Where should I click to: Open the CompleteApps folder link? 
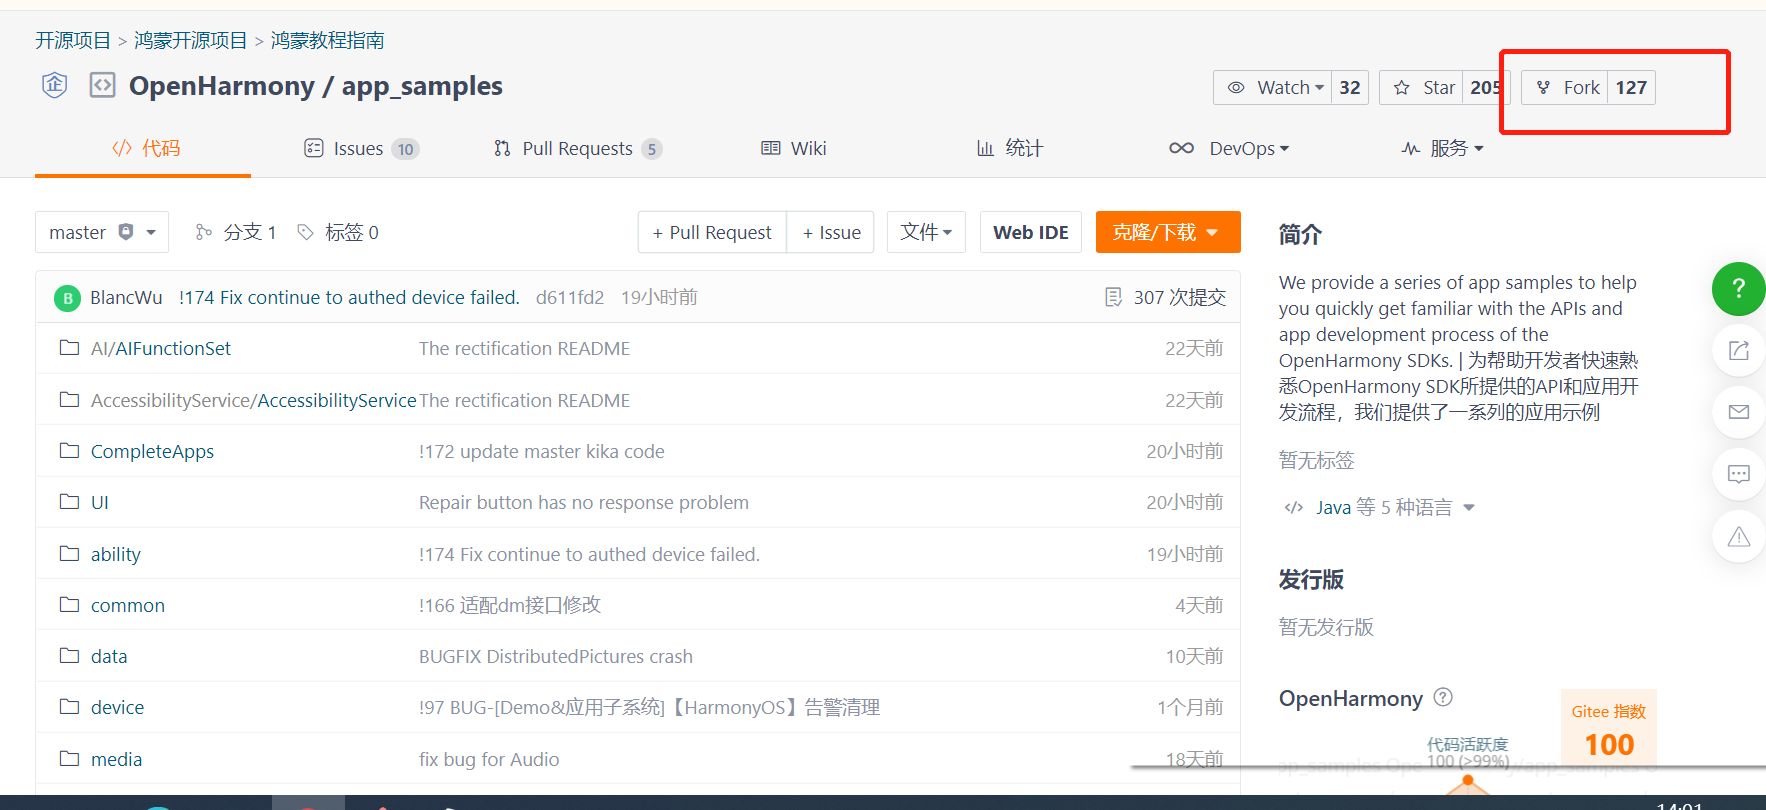152,451
